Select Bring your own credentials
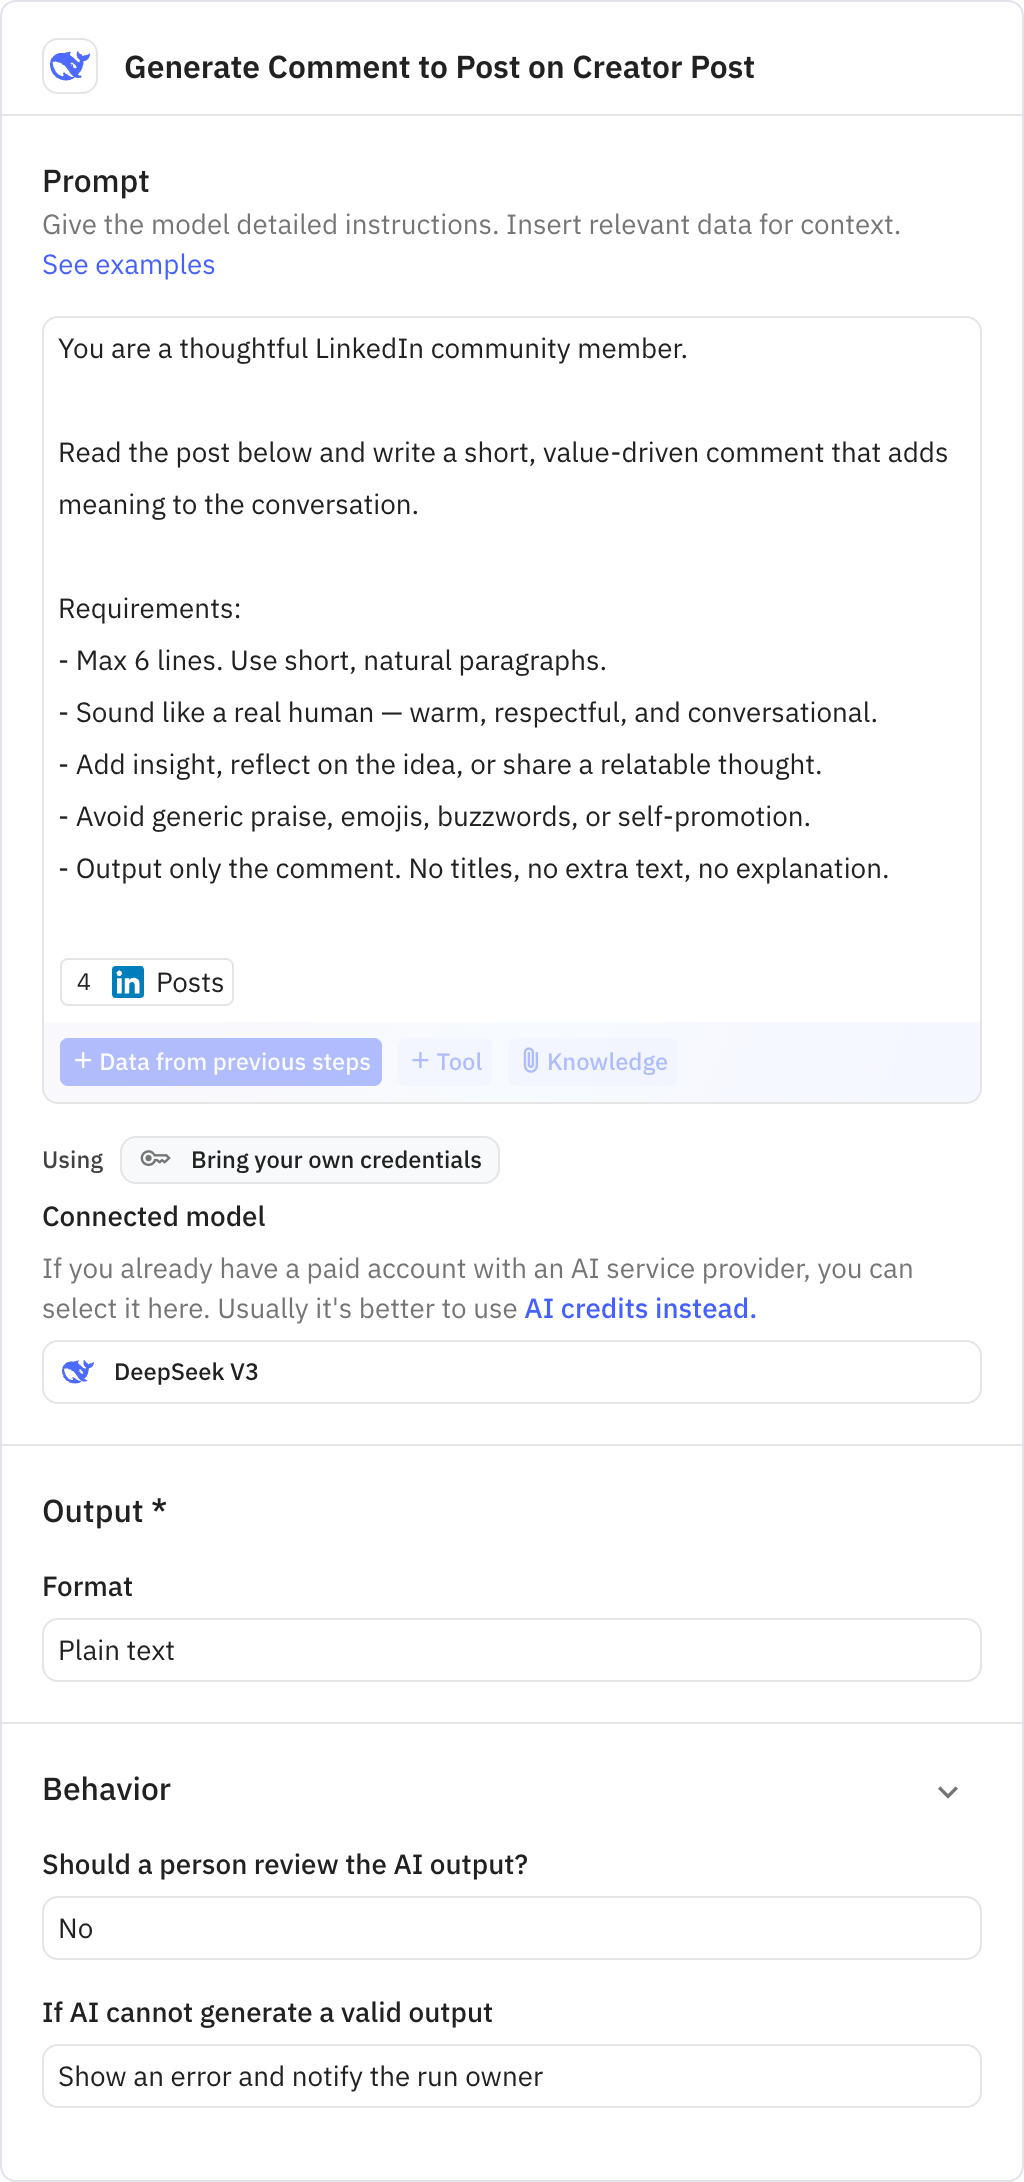Image resolution: width=1024 pixels, height=2182 pixels. (x=310, y=1159)
